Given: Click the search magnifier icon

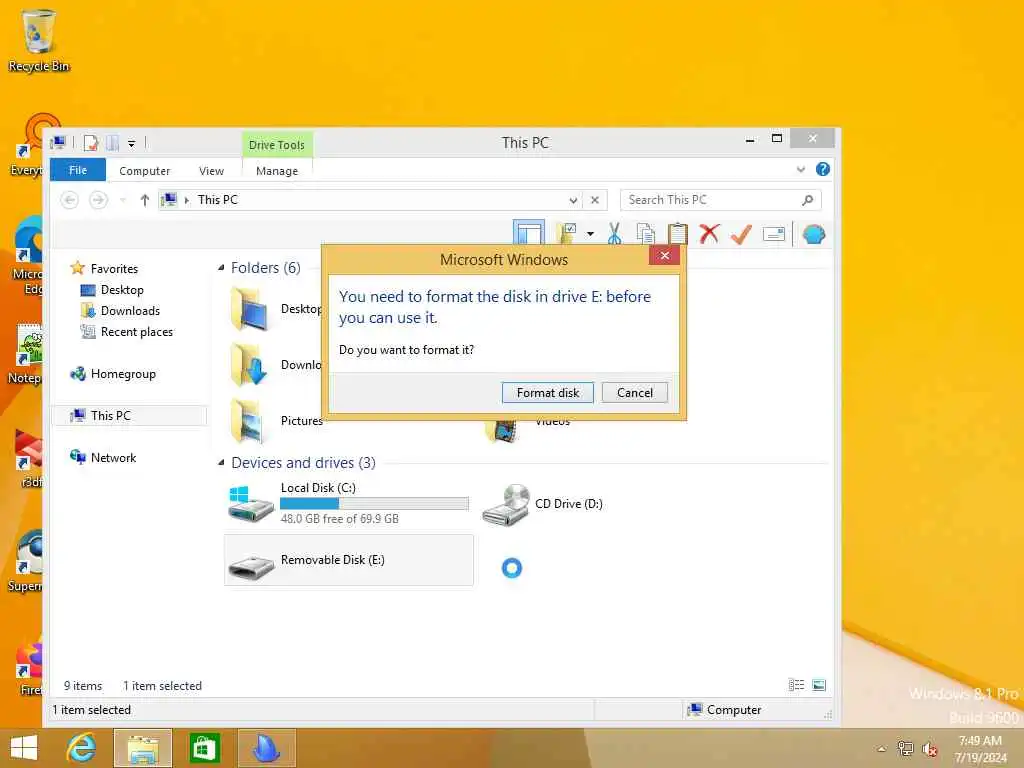Looking at the screenshot, I should tap(808, 200).
